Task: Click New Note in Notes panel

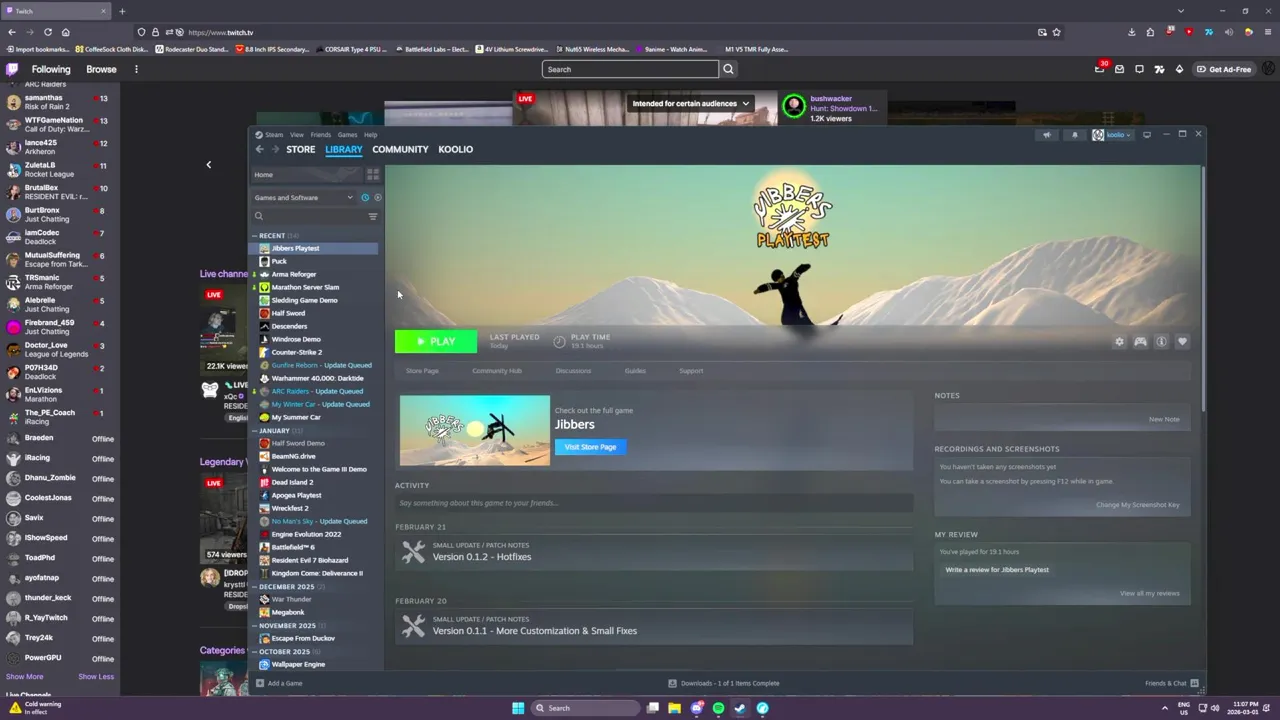Action: point(1164,419)
